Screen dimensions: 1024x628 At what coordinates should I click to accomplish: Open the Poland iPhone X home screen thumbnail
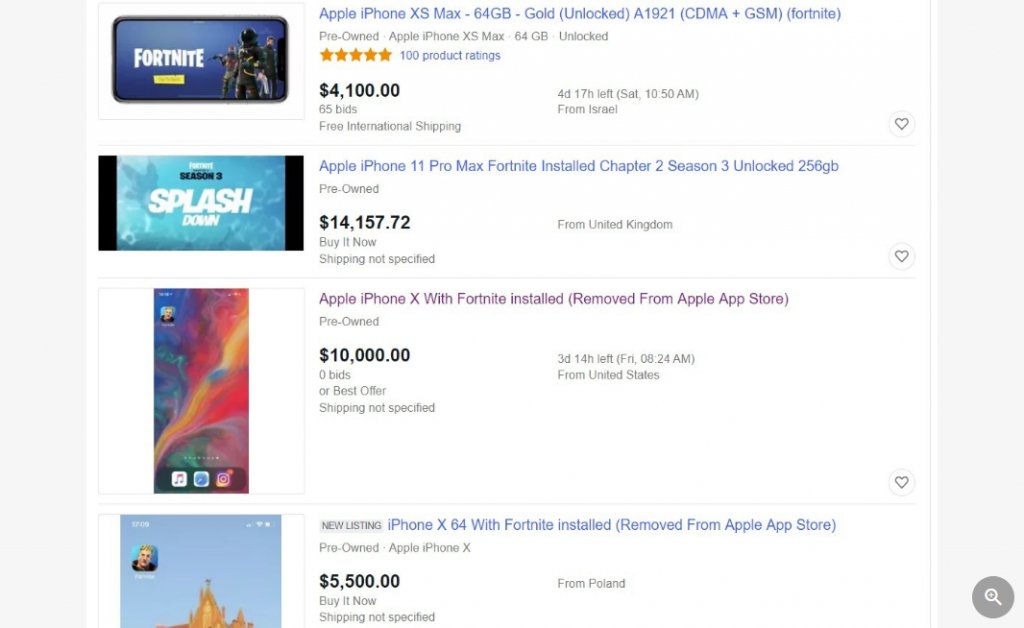point(201,572)
